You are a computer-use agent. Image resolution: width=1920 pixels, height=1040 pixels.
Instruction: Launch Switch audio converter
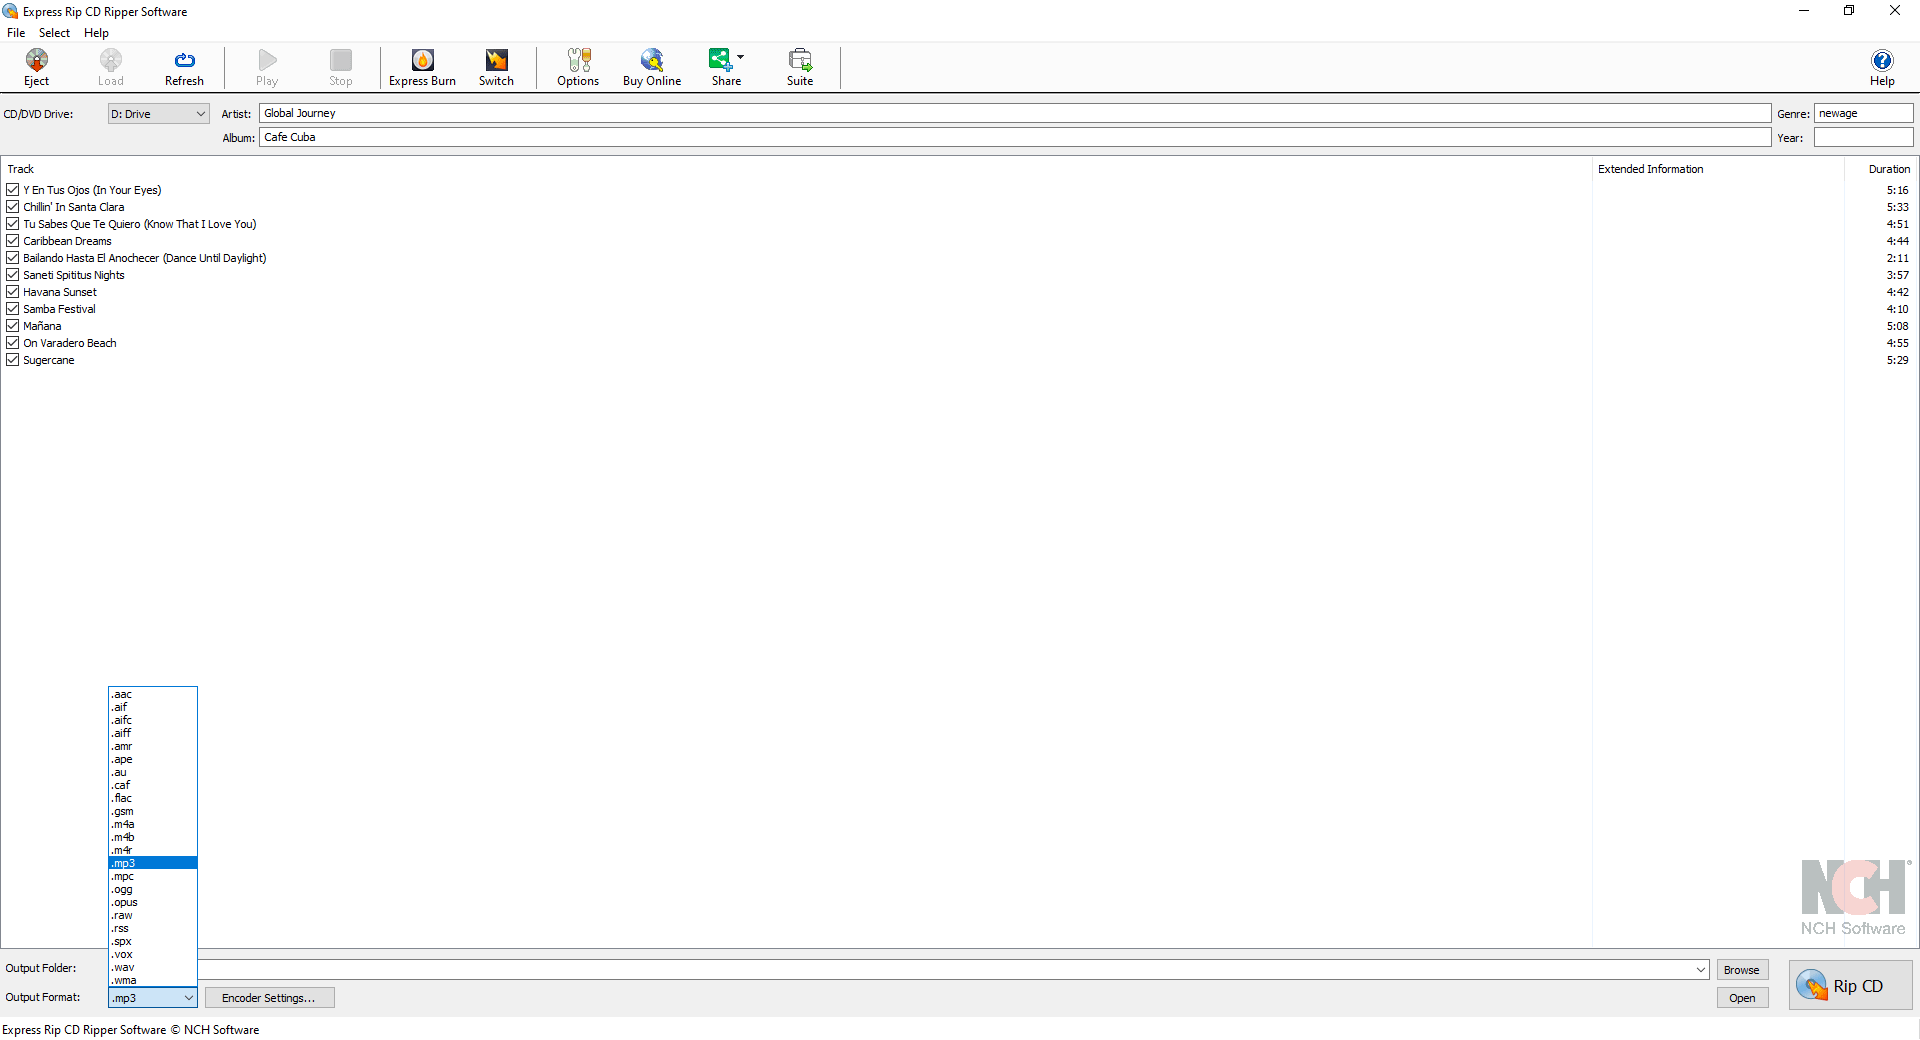tap(496, 67)
